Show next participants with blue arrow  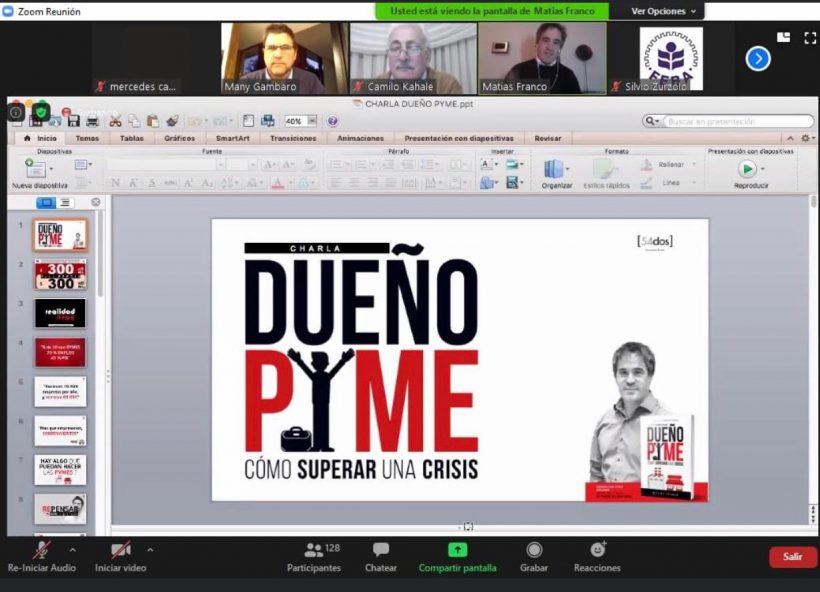758,59
